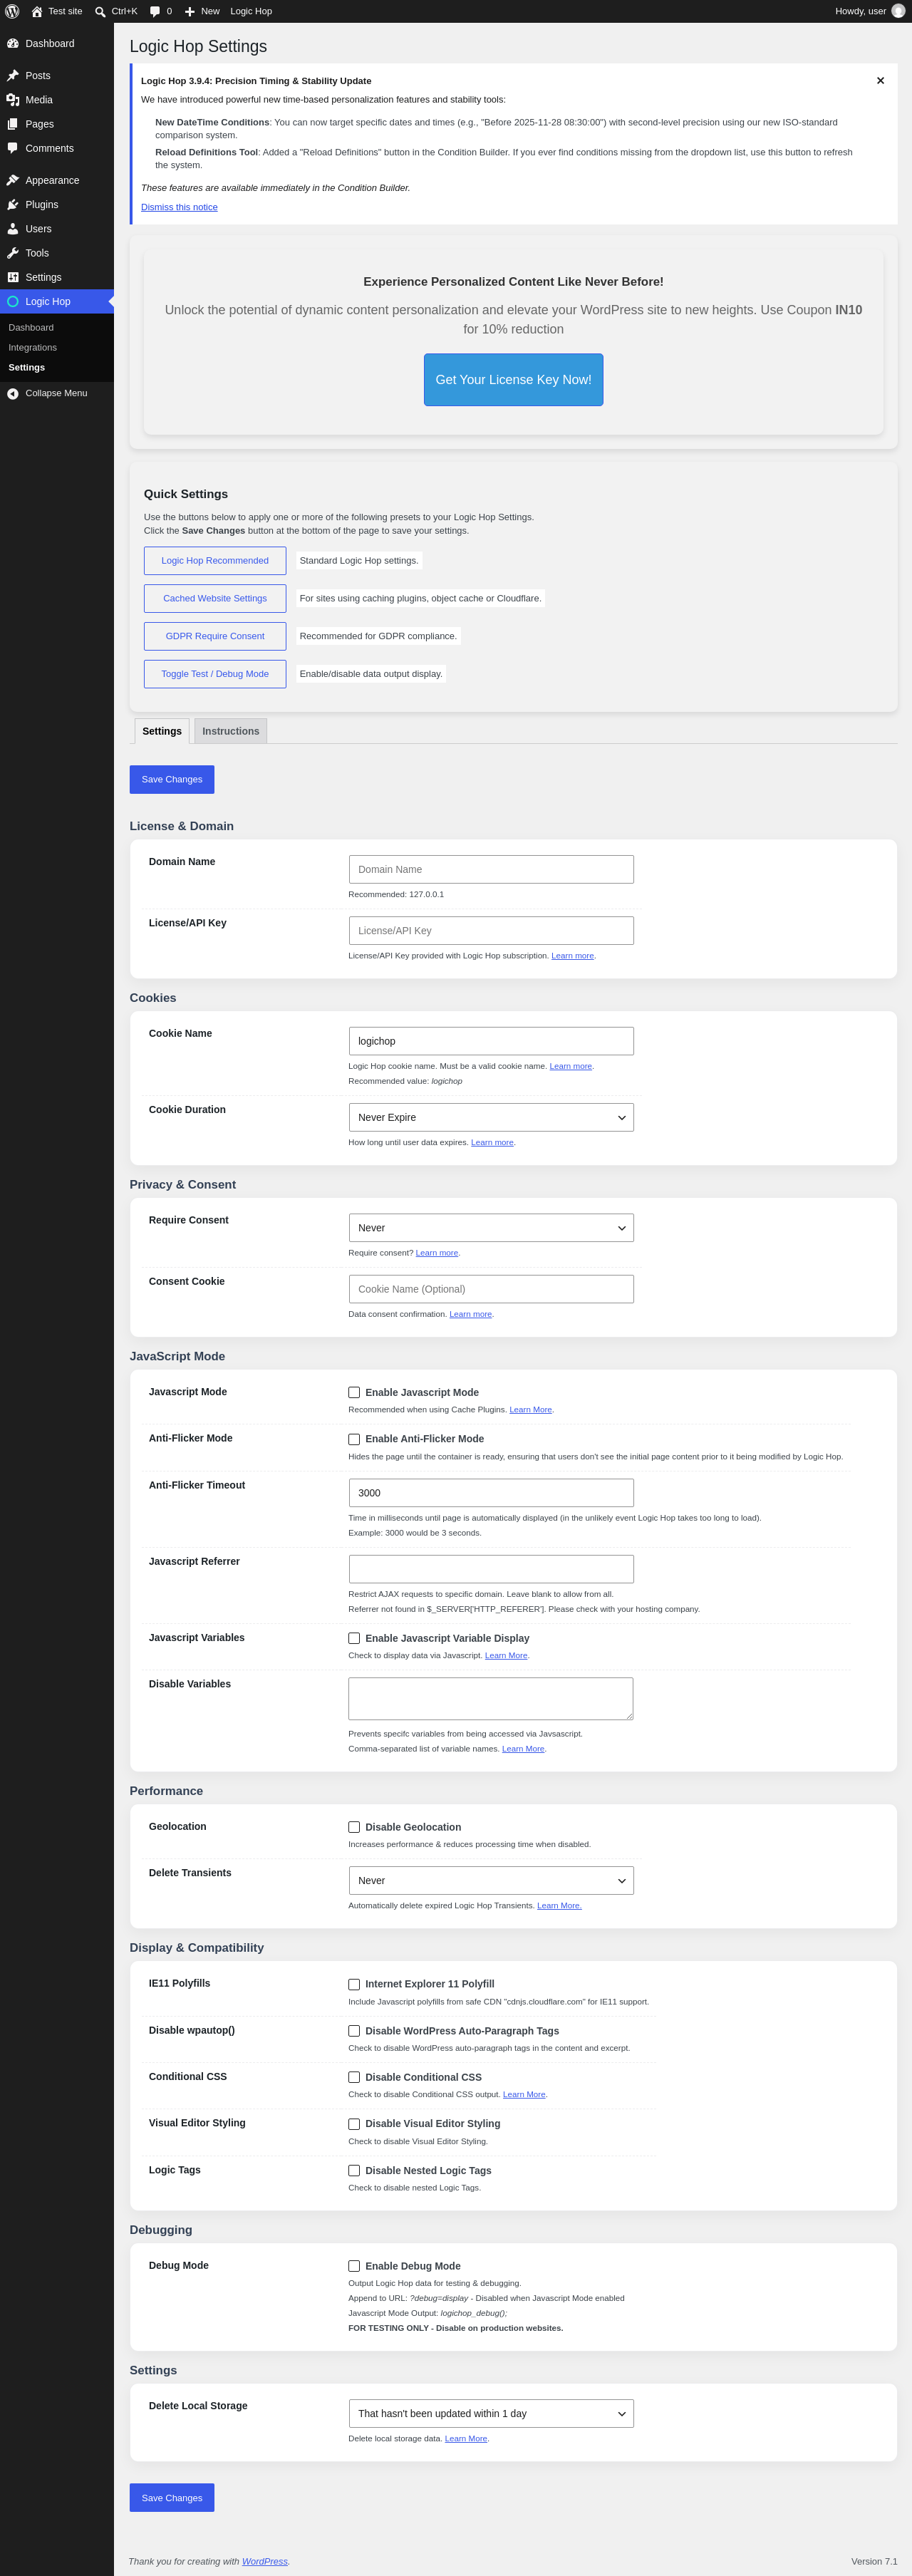Click the Comments icon in the sidebar
This screenshot has width=912, height=2576.
(x=13, y=148)
